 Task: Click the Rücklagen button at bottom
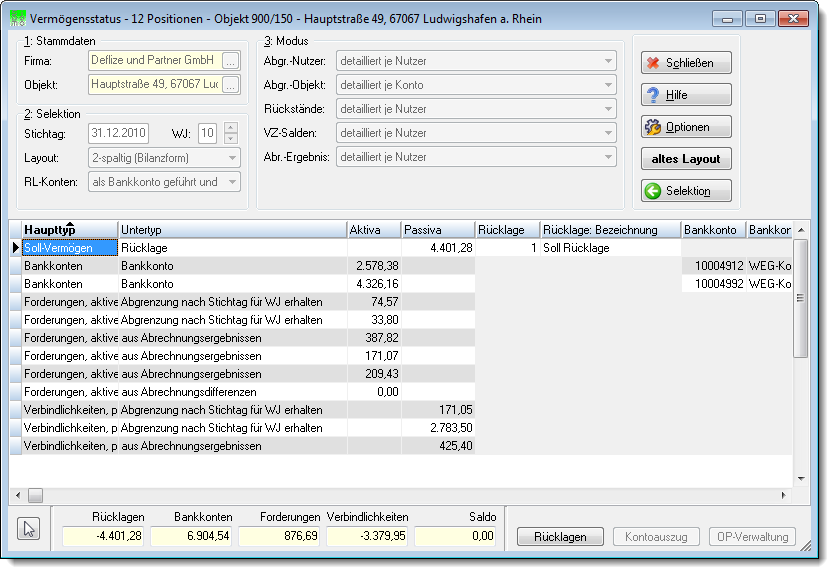point(560,537)
